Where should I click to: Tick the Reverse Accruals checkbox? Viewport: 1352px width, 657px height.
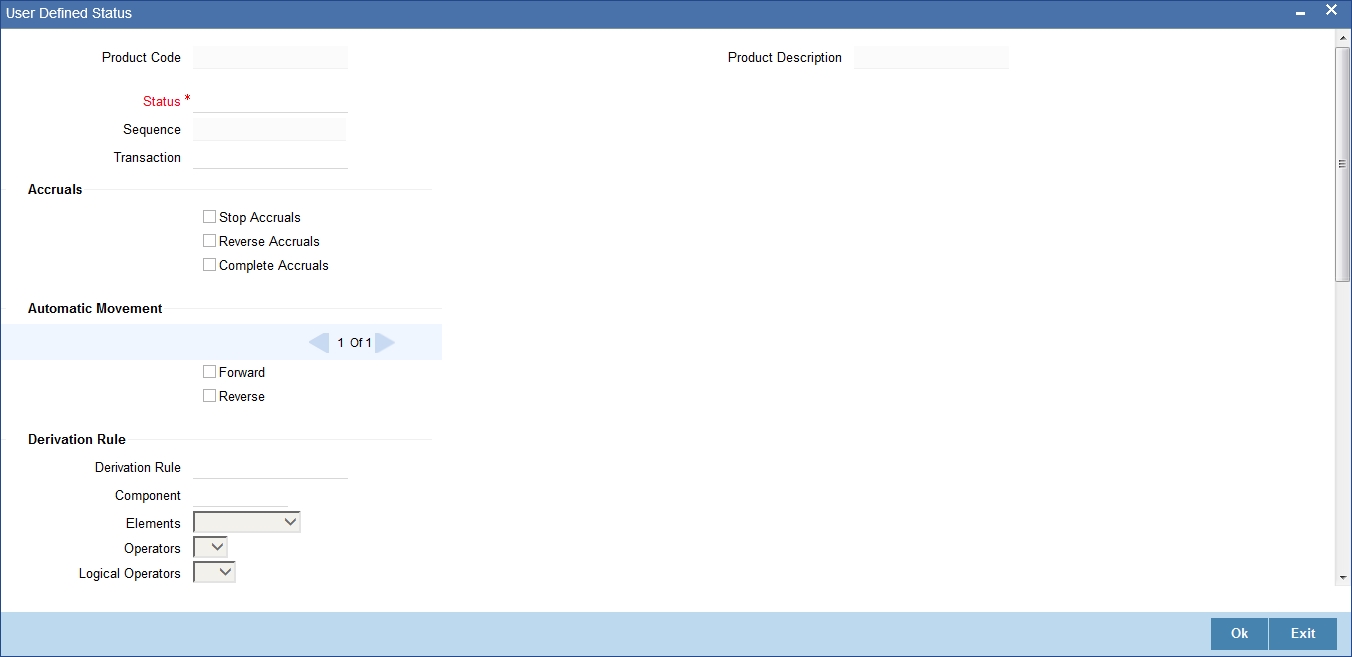point(209,240)
